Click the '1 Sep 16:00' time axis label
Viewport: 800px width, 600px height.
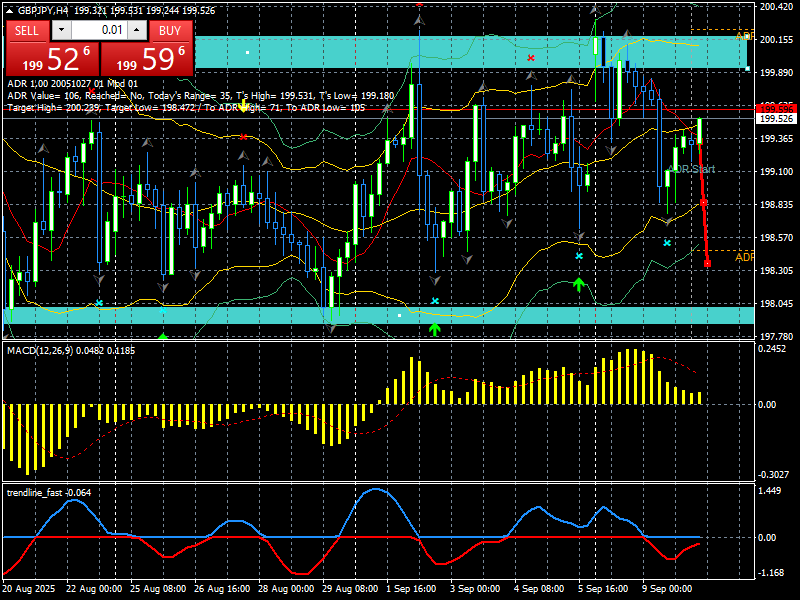[411, 589]
